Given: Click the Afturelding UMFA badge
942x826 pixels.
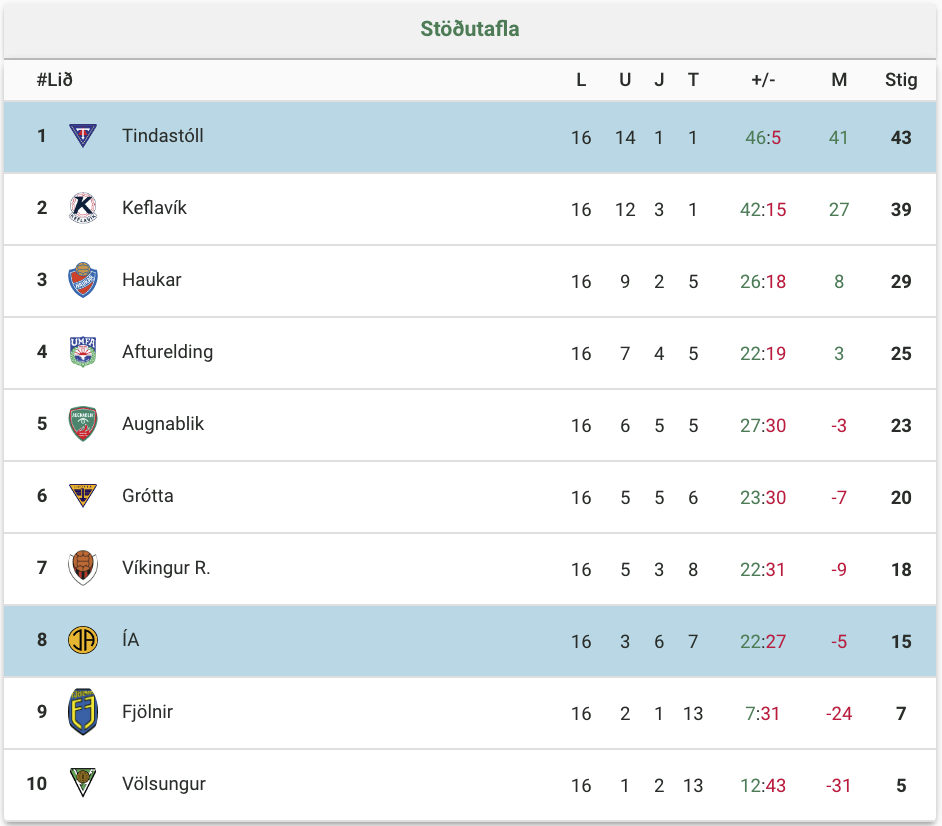Looking at the screenshot, I should (83, 352).
